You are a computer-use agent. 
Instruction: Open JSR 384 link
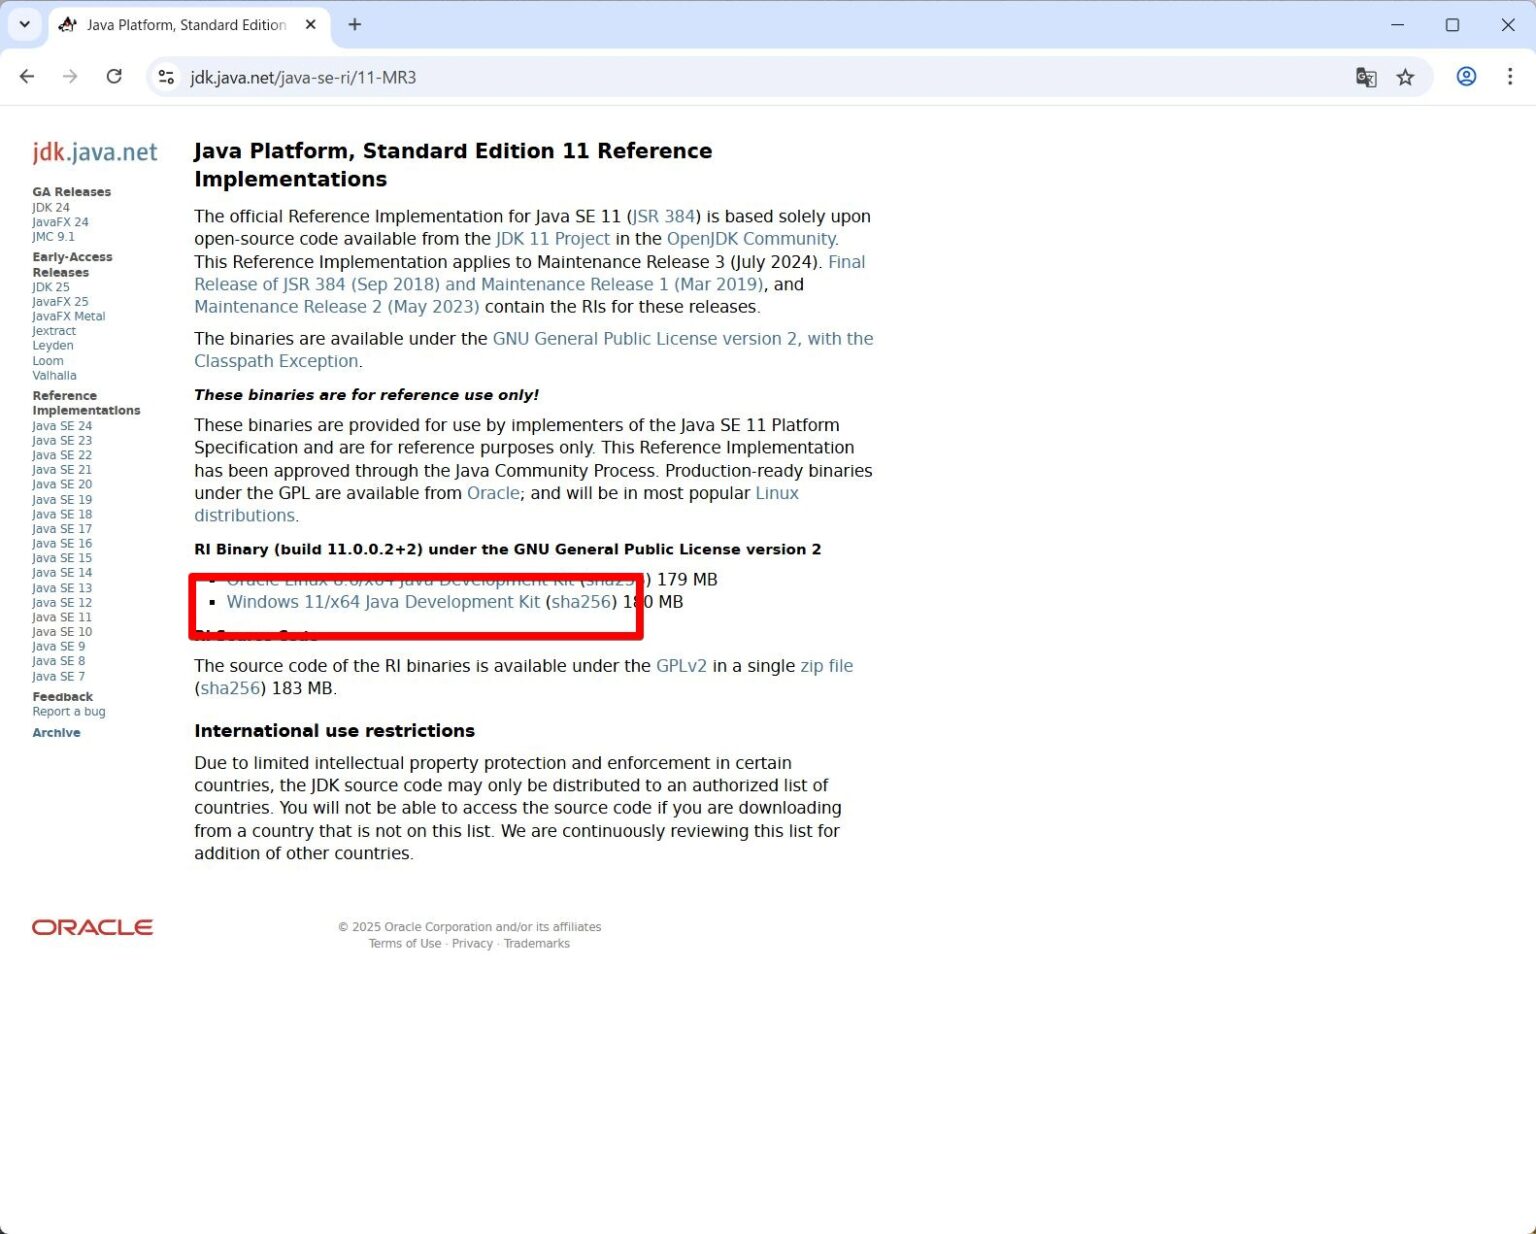664,216
